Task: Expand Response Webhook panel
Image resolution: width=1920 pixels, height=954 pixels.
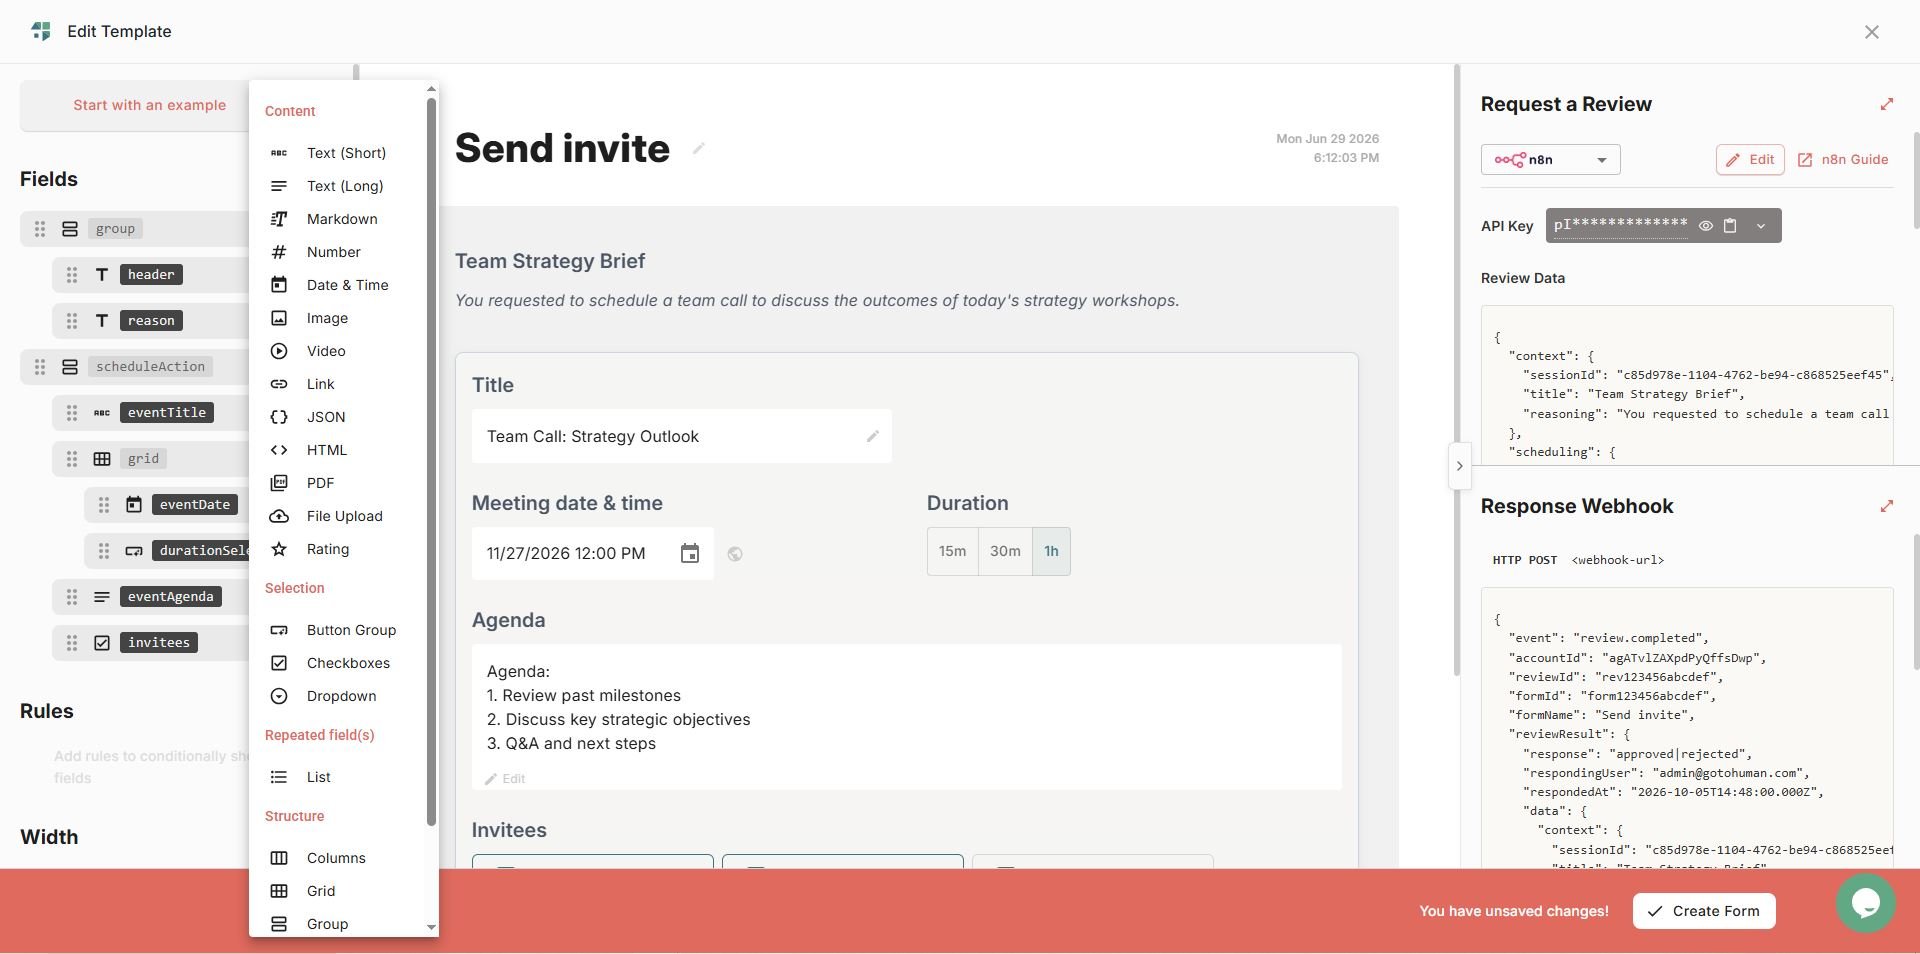Action: [x=1887, y=506]
